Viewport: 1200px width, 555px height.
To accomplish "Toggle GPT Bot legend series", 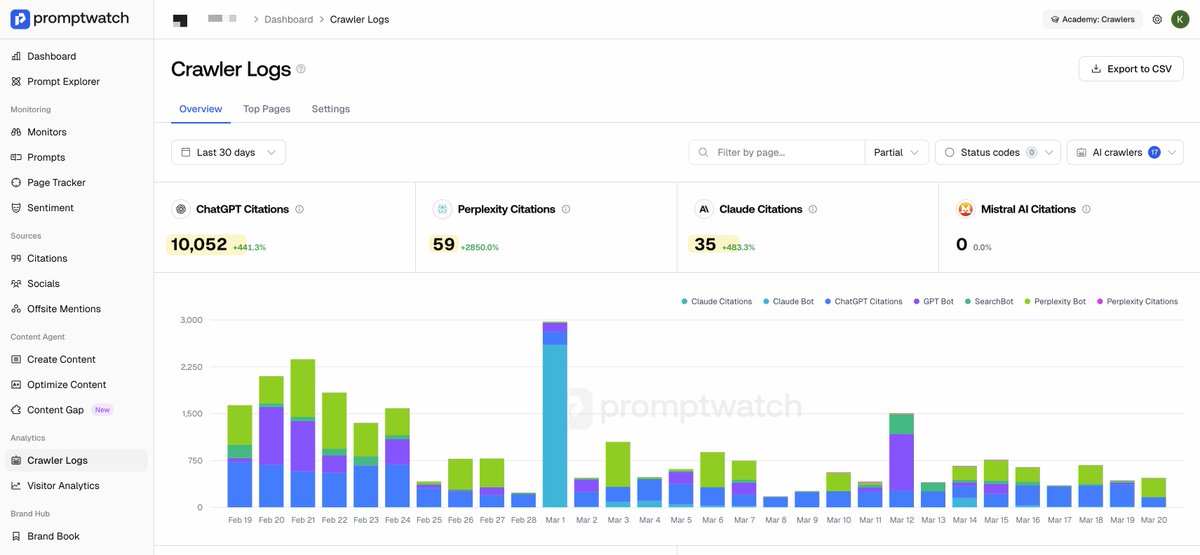I will click(934, 301).
